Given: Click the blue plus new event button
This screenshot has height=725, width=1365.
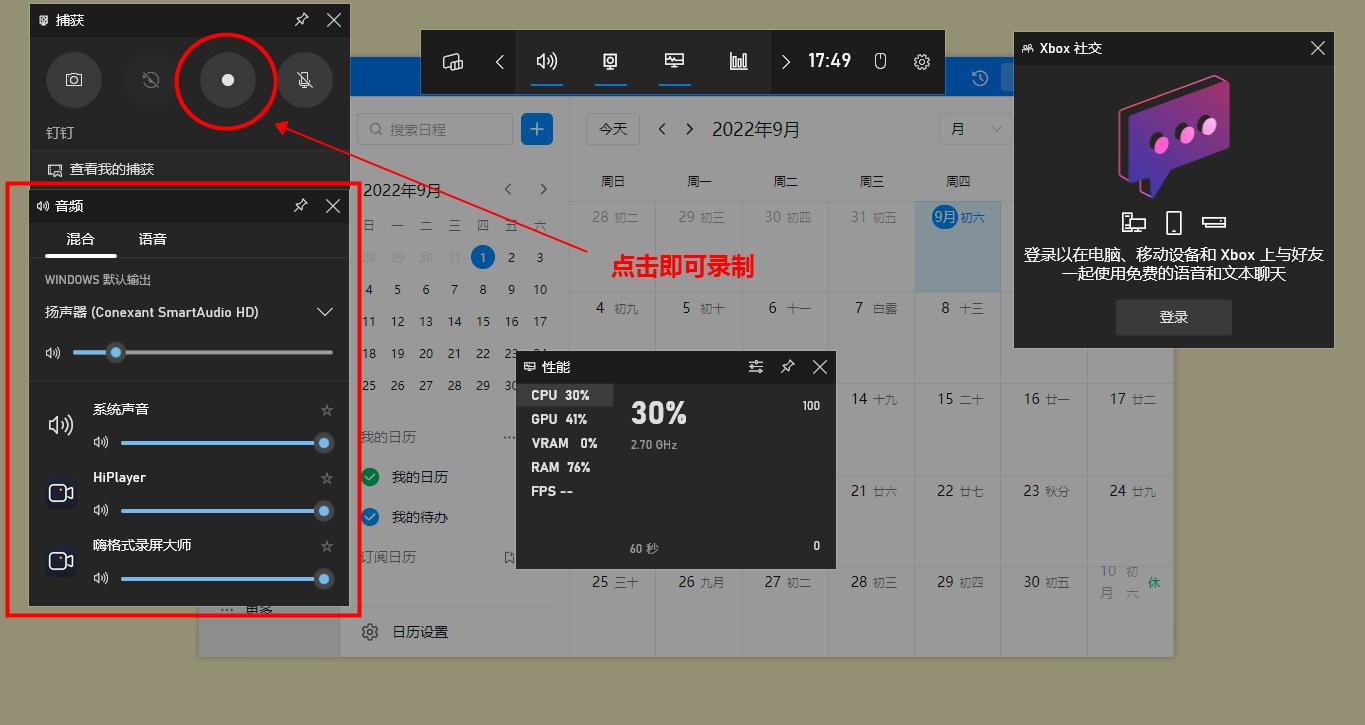Looking at the screenshot, I should 537,129.
